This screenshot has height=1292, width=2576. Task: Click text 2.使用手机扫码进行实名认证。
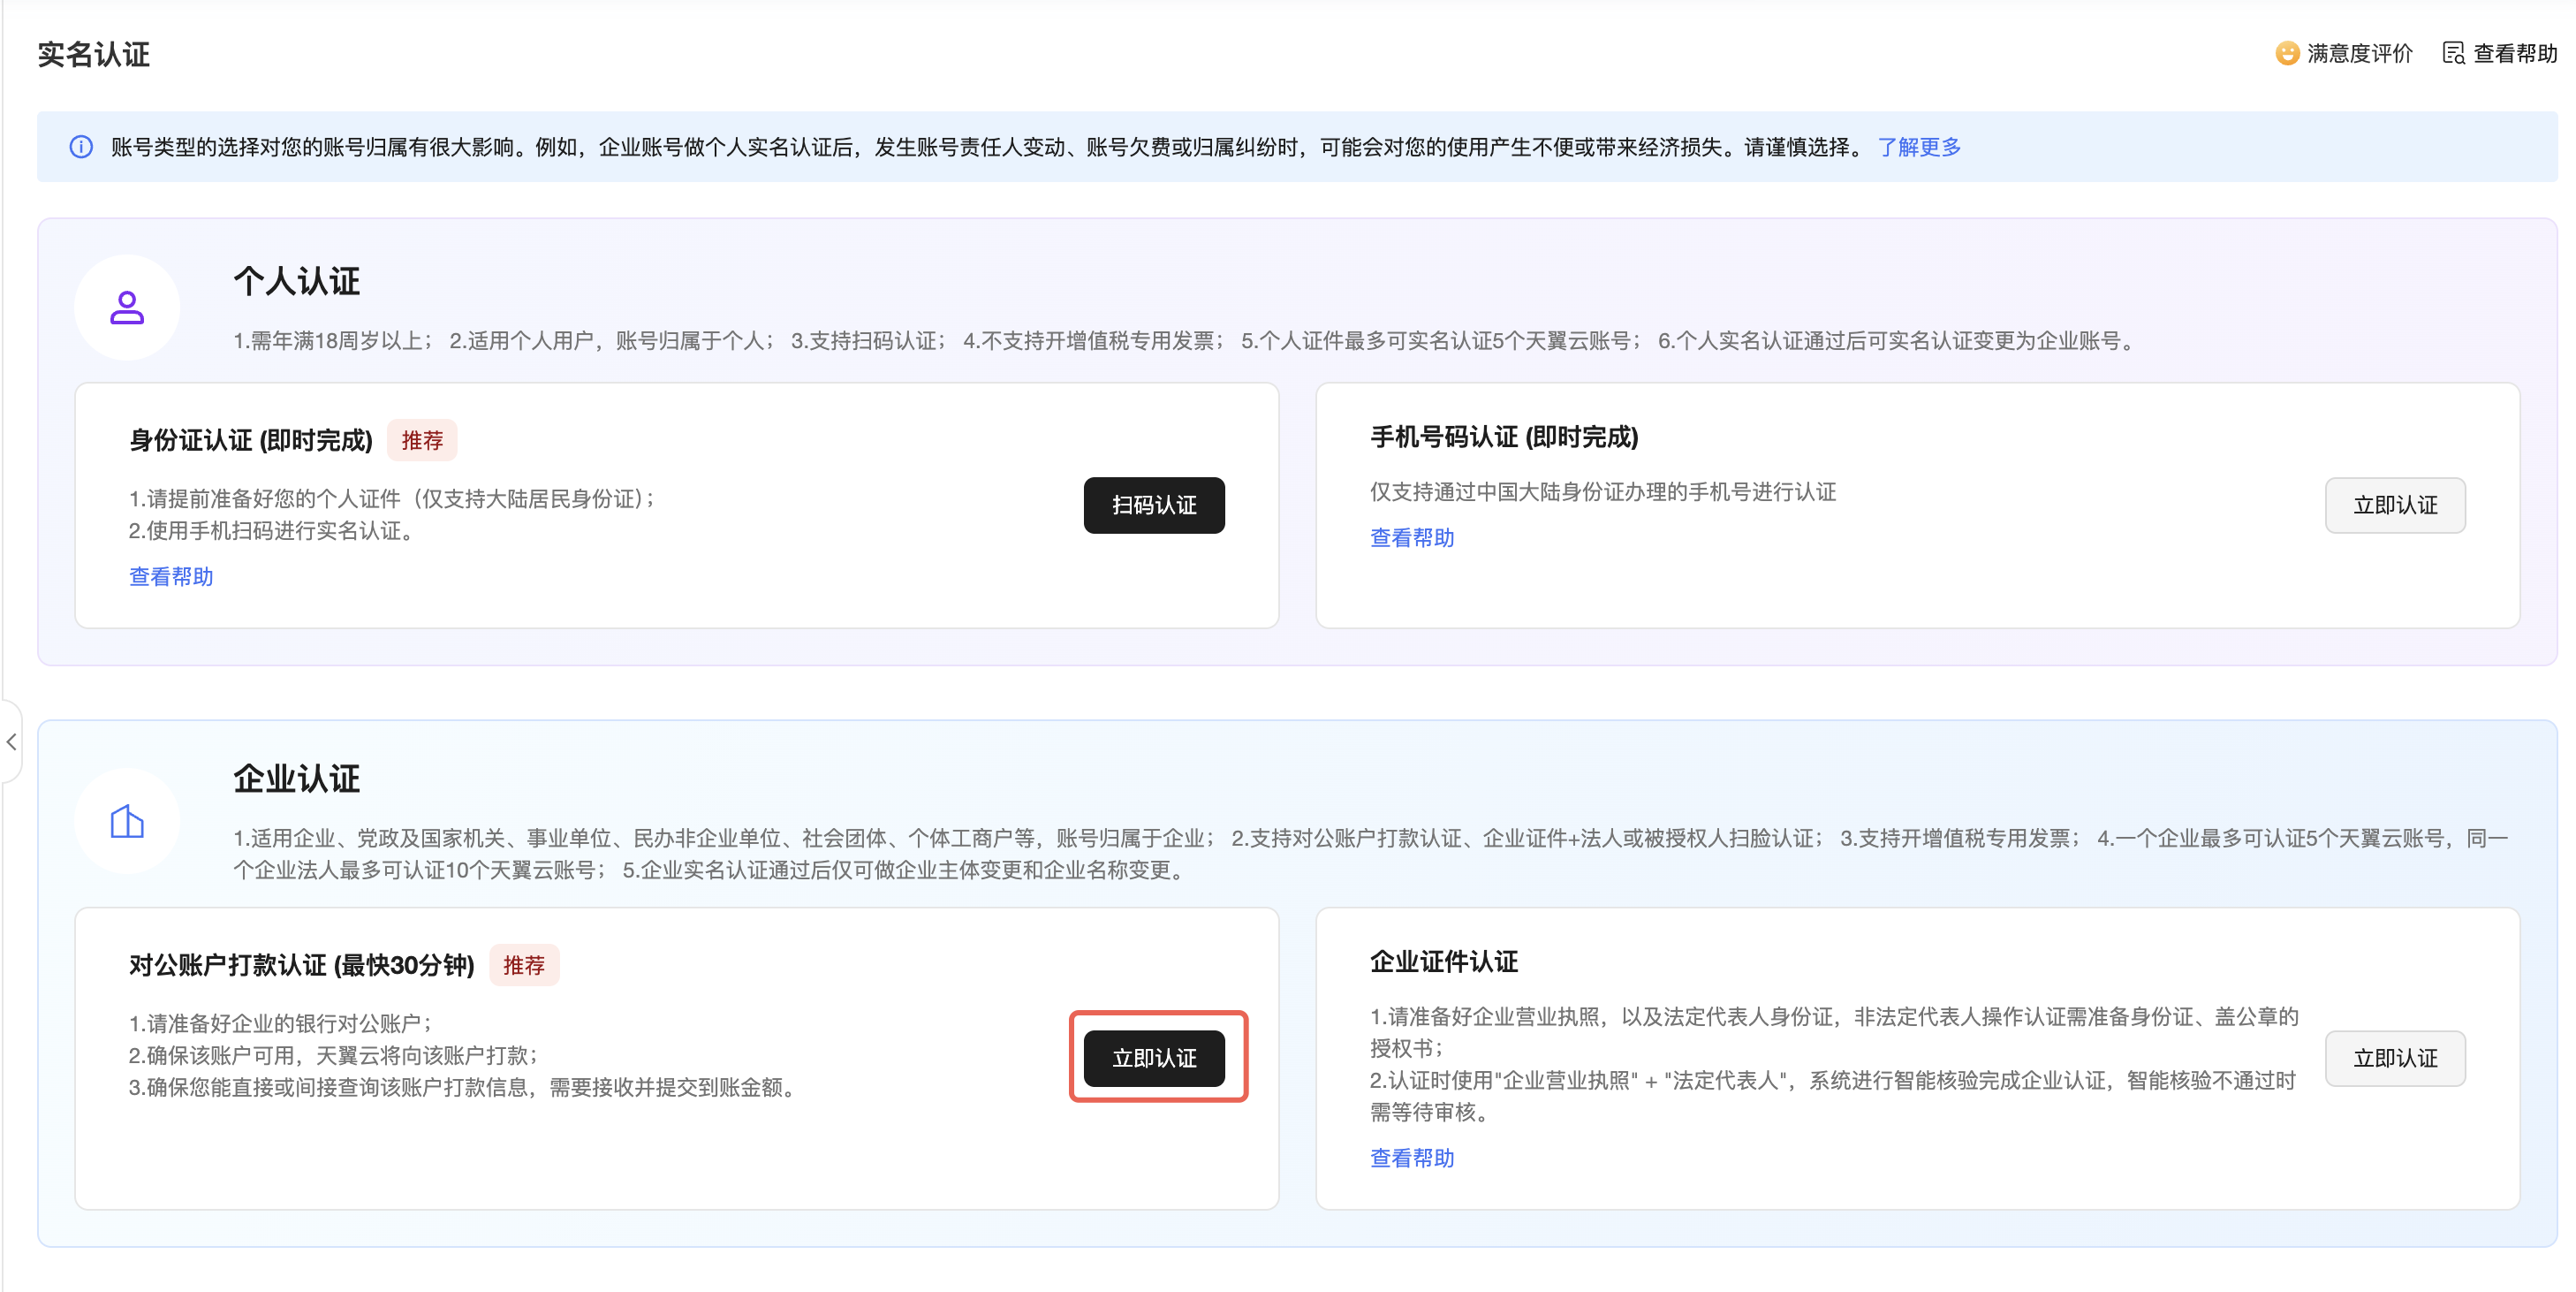pyautogui.click(x=272, y=531)
